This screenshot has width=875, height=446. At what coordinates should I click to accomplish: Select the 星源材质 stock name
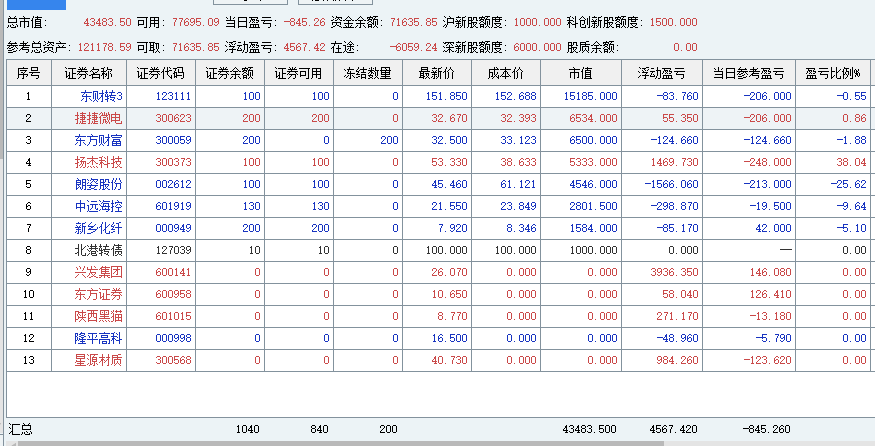(98, 360)
